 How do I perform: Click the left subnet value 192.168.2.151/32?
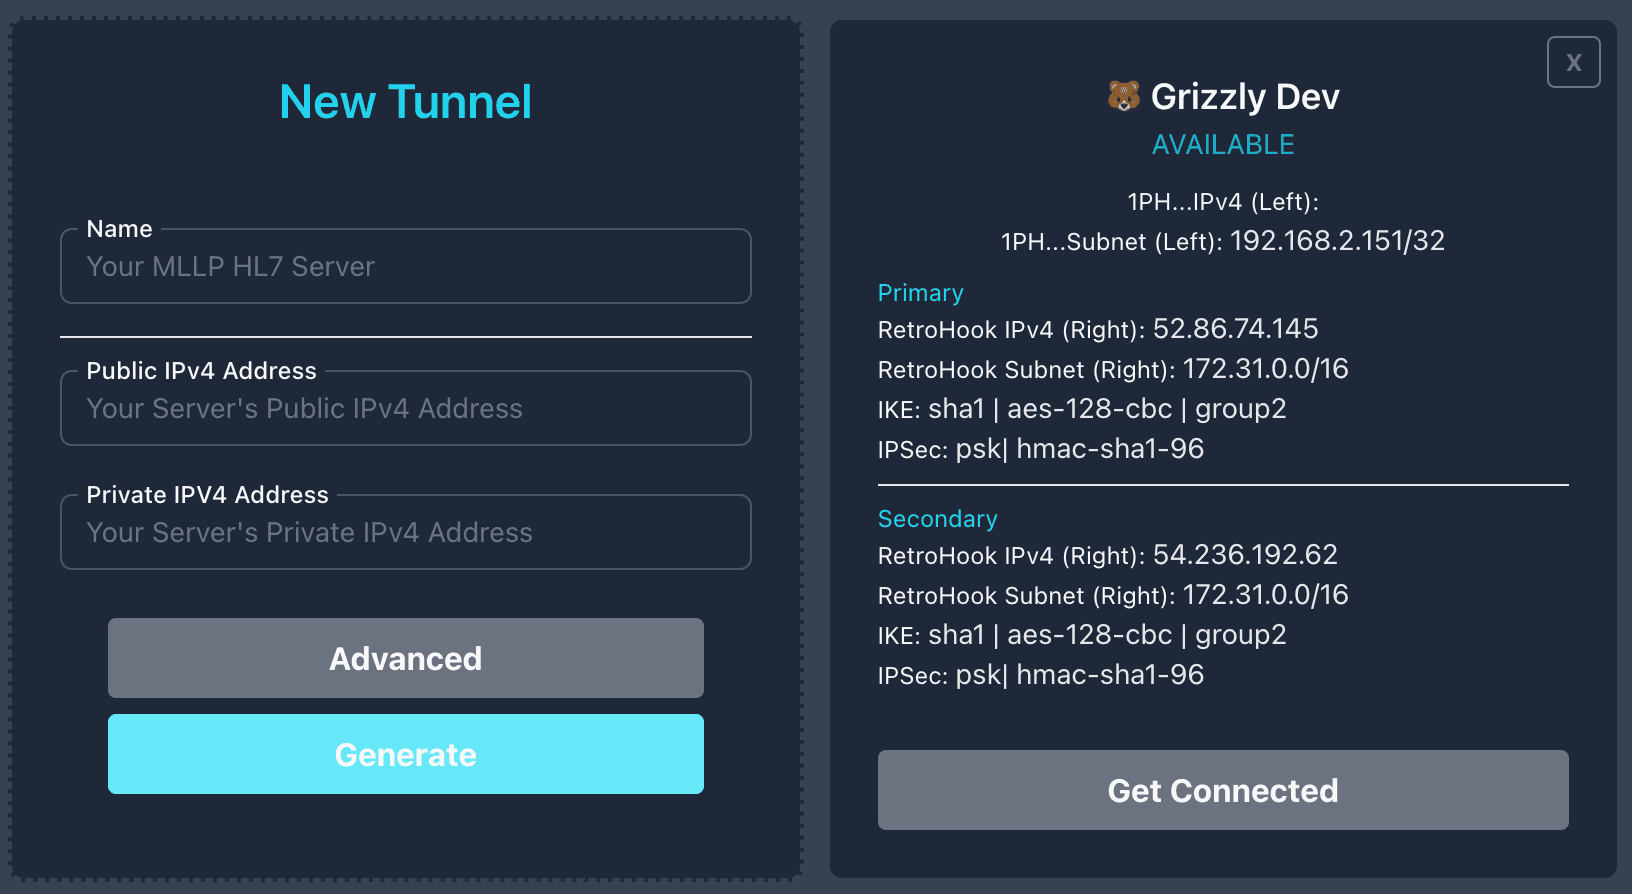pos(1338,241)
